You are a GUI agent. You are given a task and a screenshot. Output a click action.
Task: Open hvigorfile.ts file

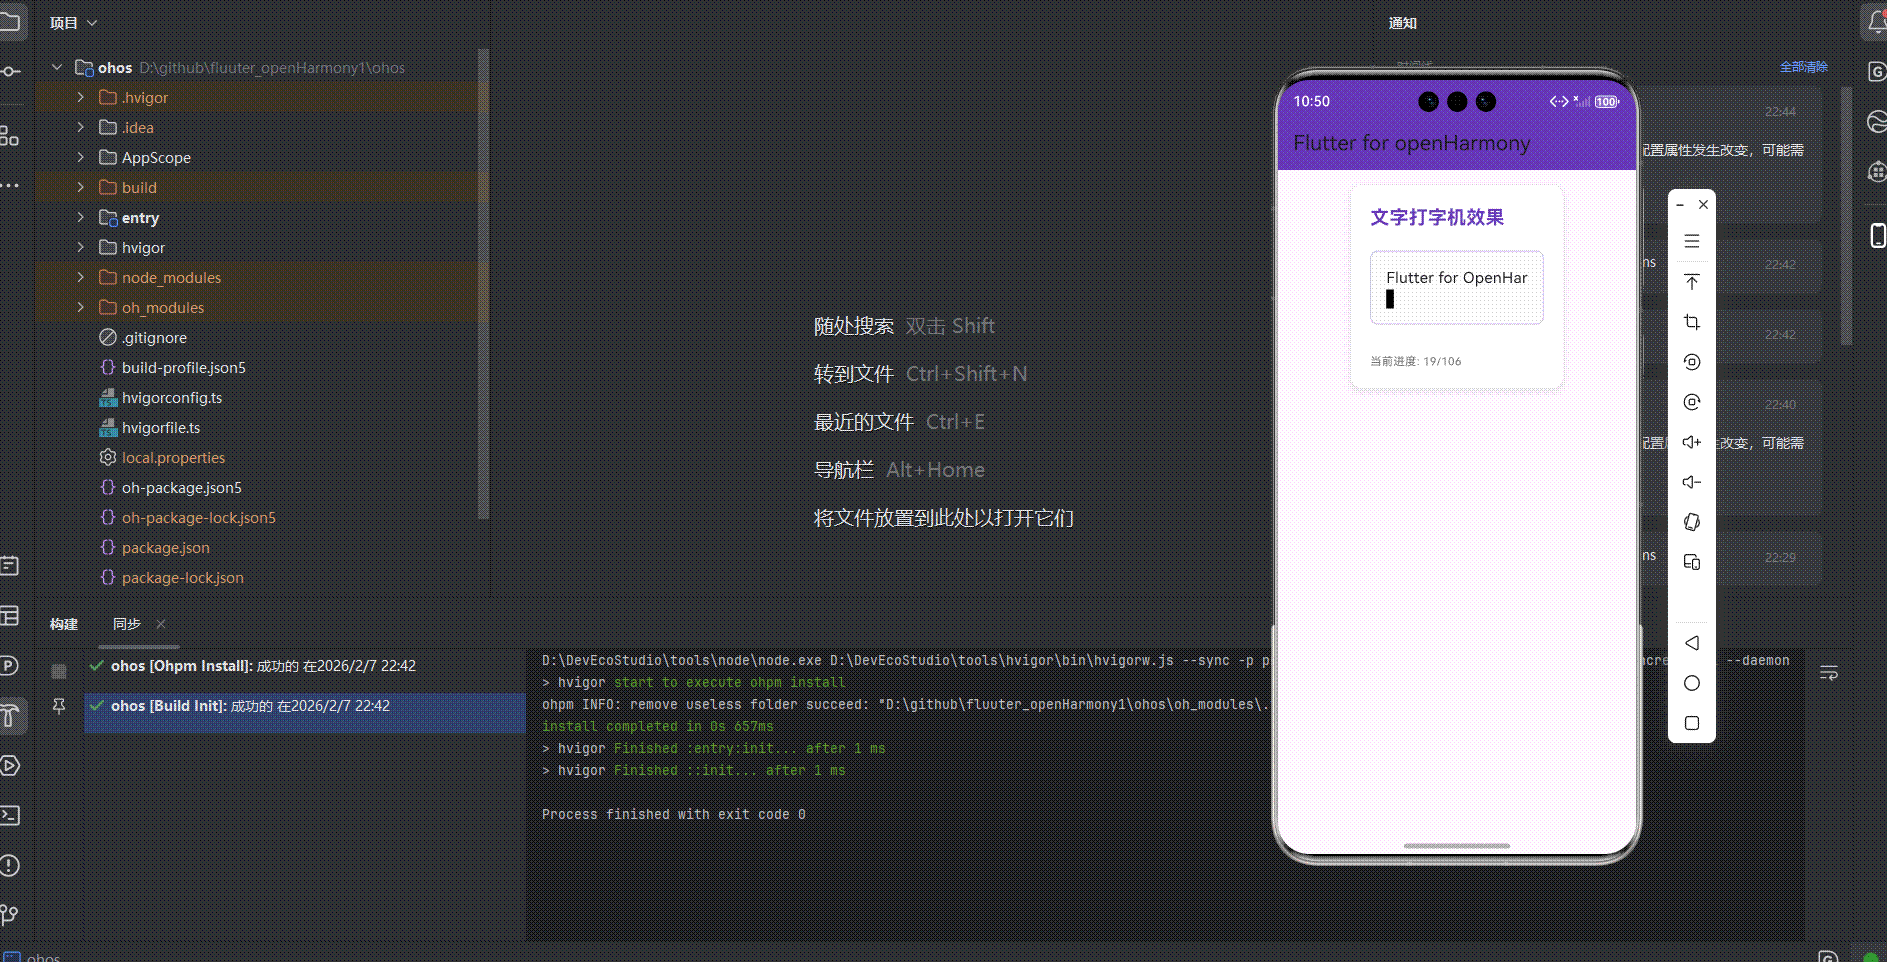pos(160,427)
